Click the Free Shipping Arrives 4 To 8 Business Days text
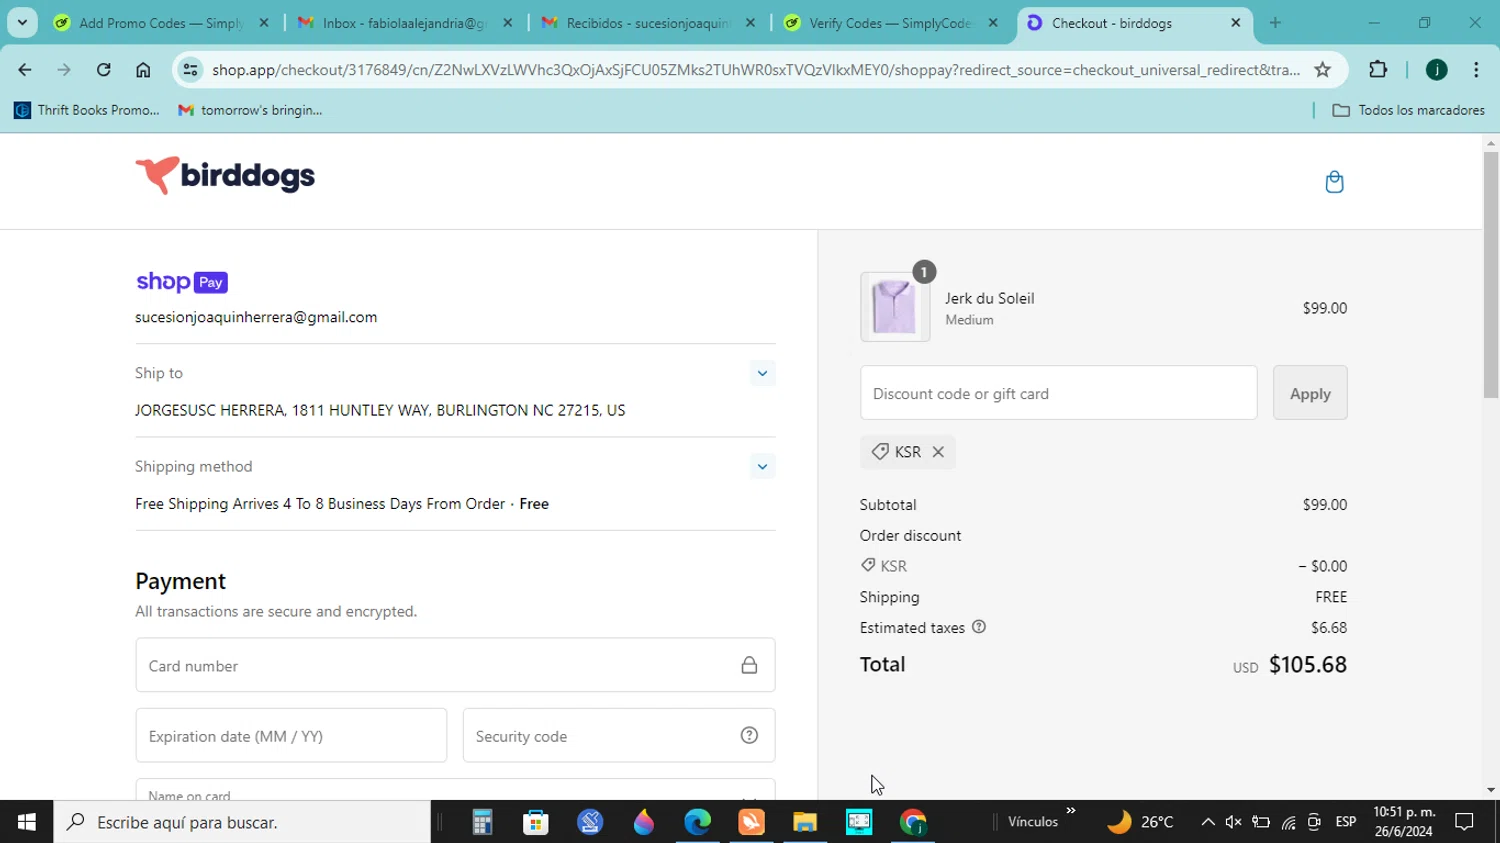Screen dimensions: 1500x843 (320, 504)
